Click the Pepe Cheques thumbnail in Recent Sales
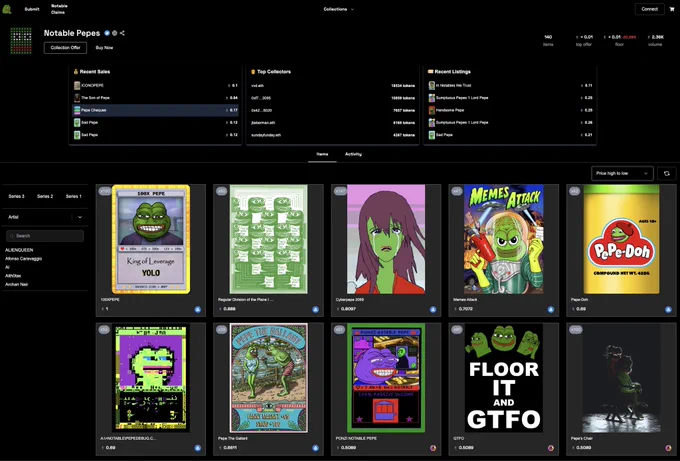The height and width of the screenshot is (461, 680). click(77, 110)
